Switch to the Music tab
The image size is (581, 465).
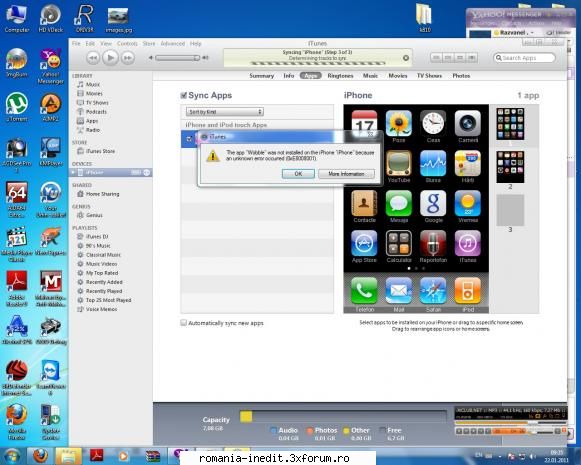[x=370, y=76]
